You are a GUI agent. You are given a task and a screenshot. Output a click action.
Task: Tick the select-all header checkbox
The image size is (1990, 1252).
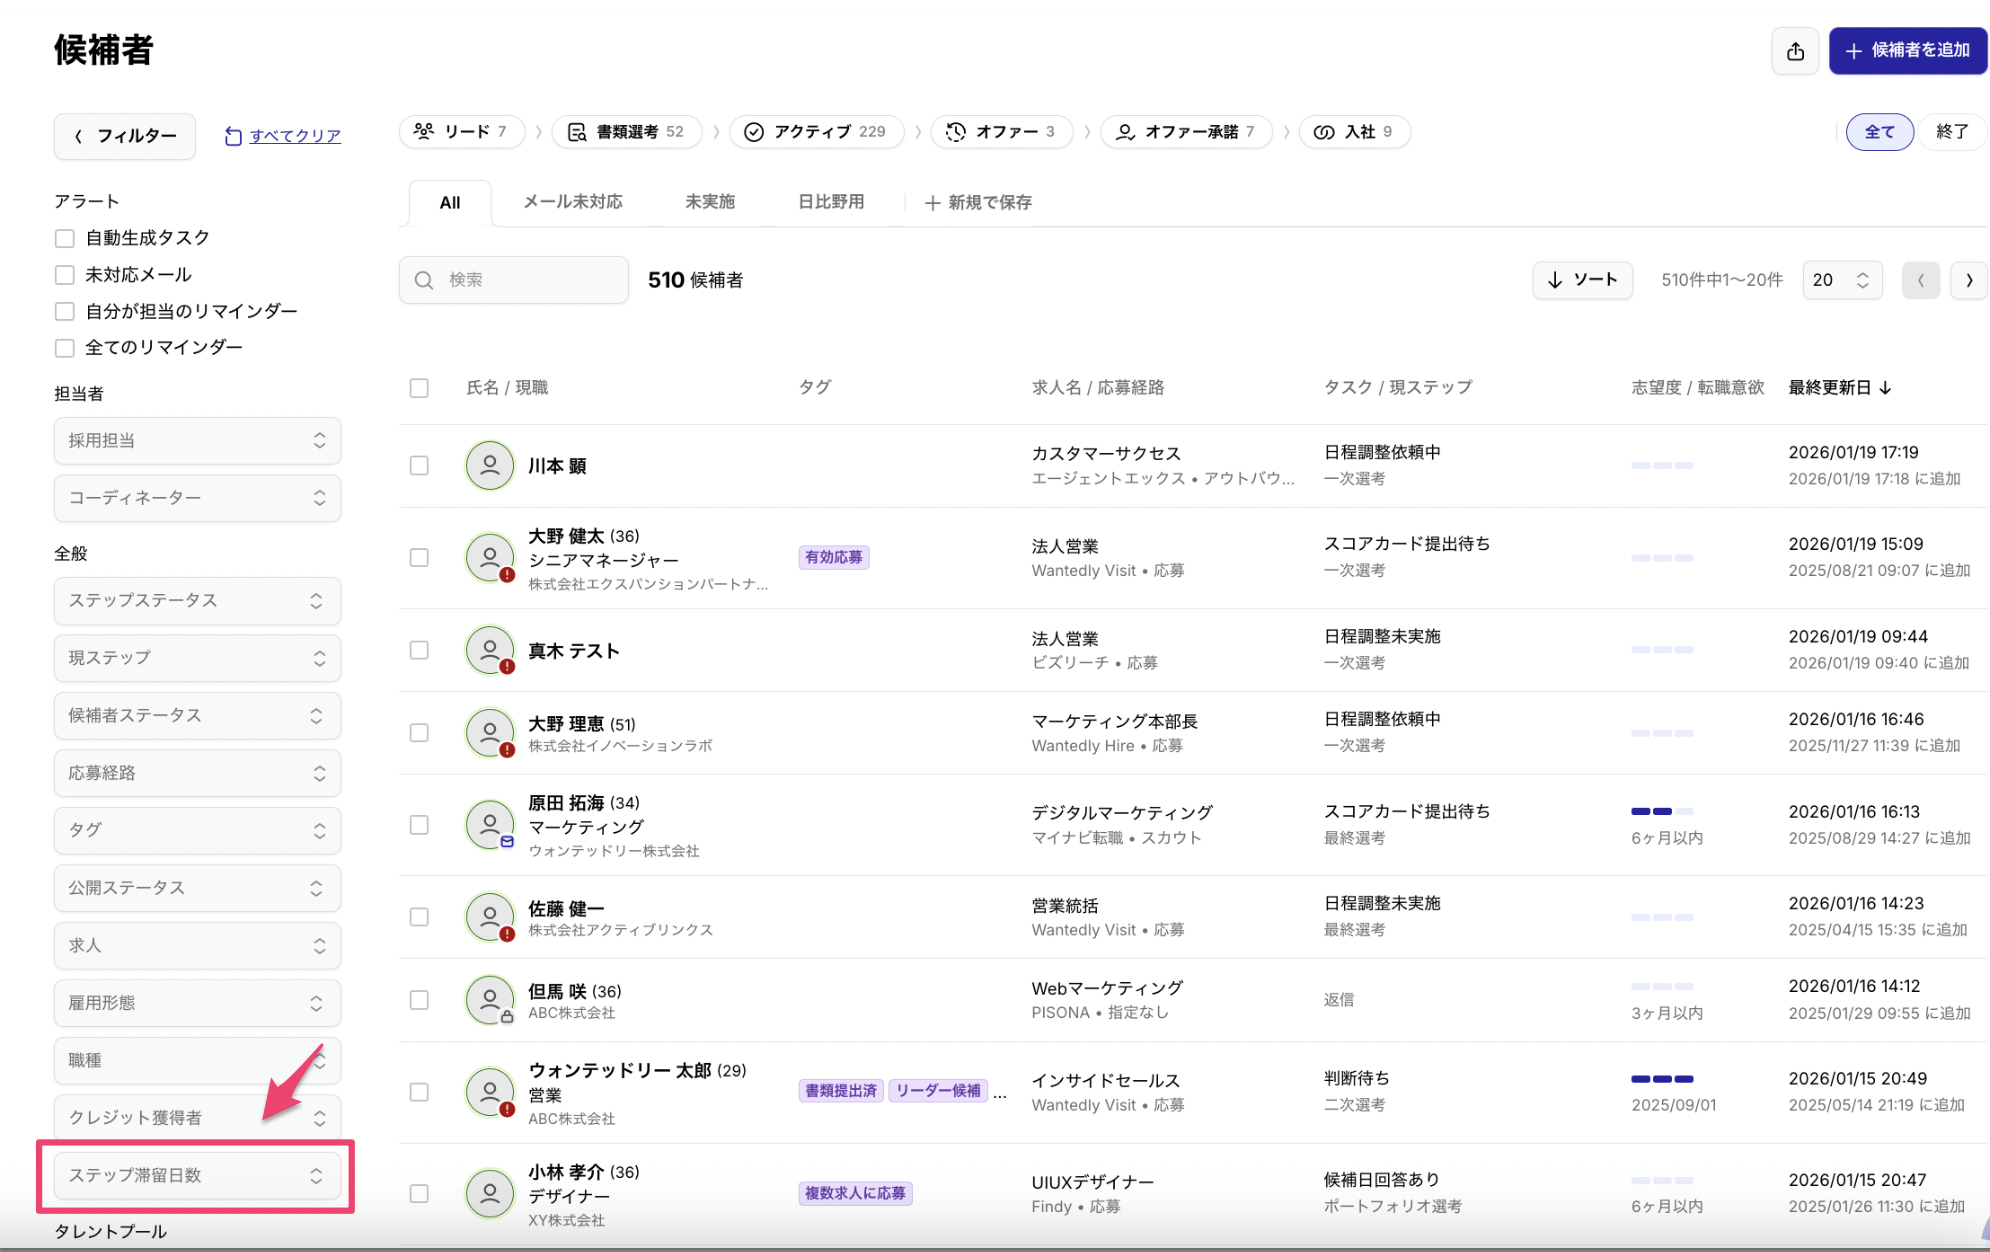pyautogui.click(x=419, y=388)
